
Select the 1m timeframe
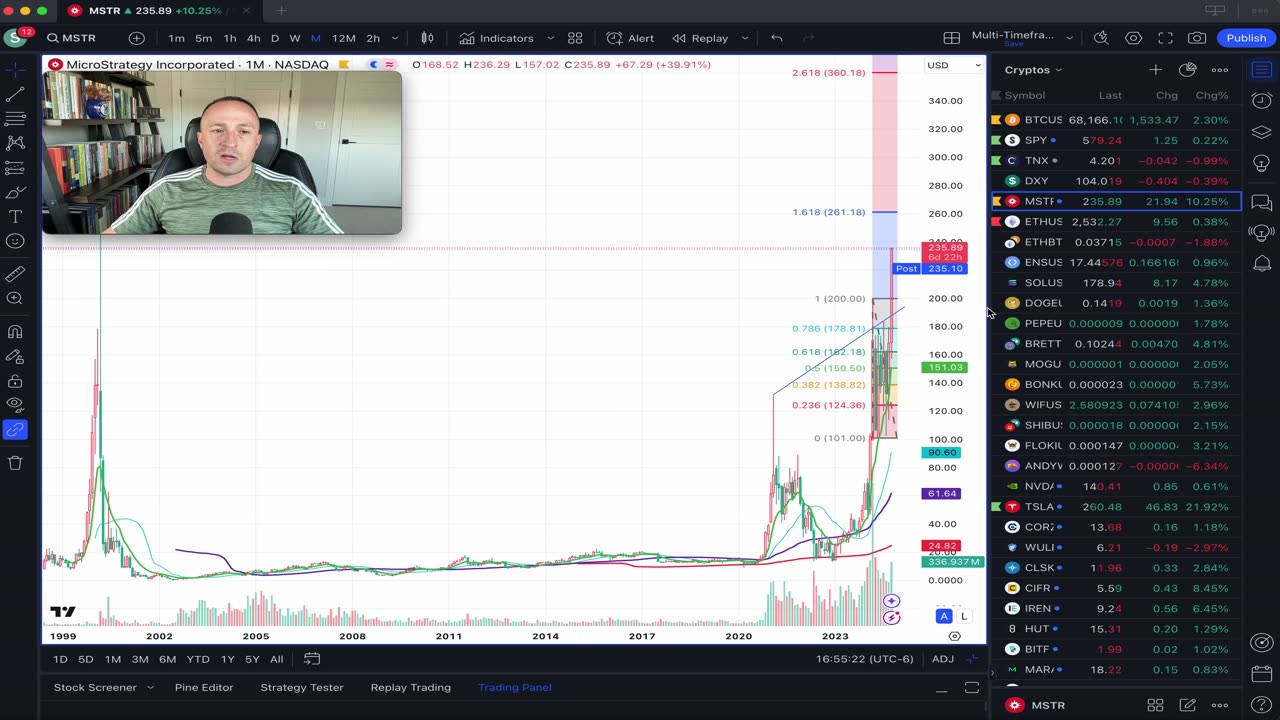point(176,38)
